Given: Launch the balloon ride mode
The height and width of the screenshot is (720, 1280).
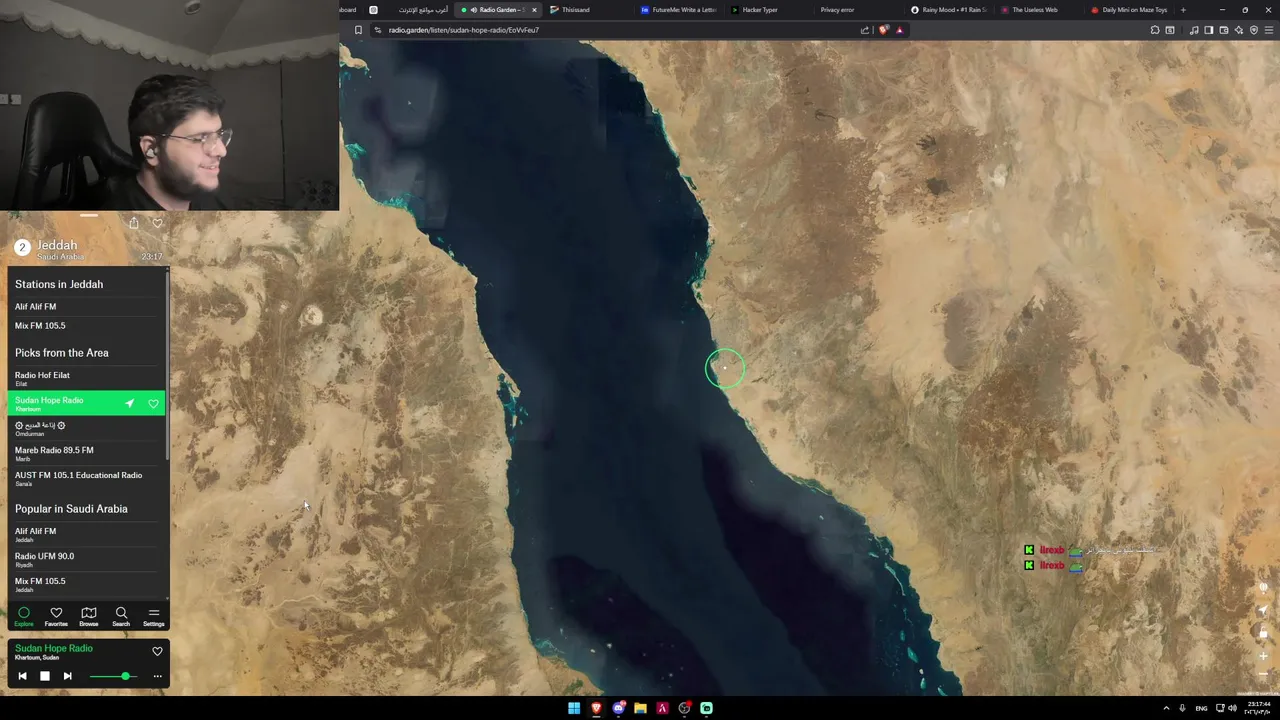Looking at the screenshot, I should click(1263, 587).
